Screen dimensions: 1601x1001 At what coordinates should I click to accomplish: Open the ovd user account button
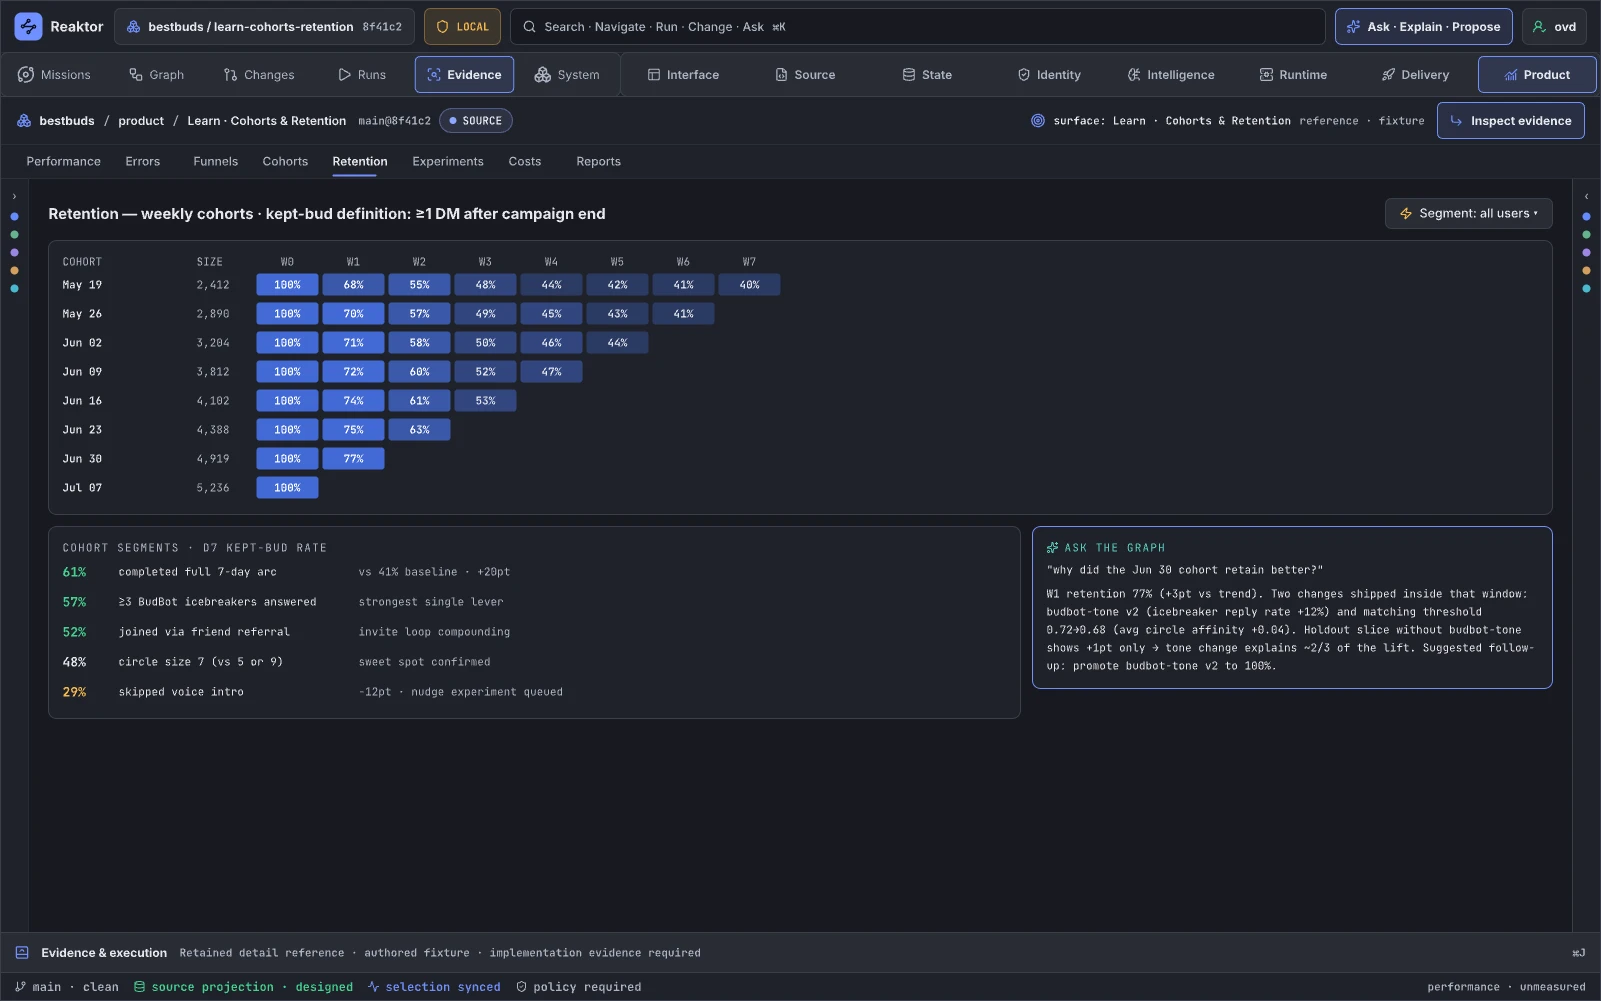[1554, 27]
